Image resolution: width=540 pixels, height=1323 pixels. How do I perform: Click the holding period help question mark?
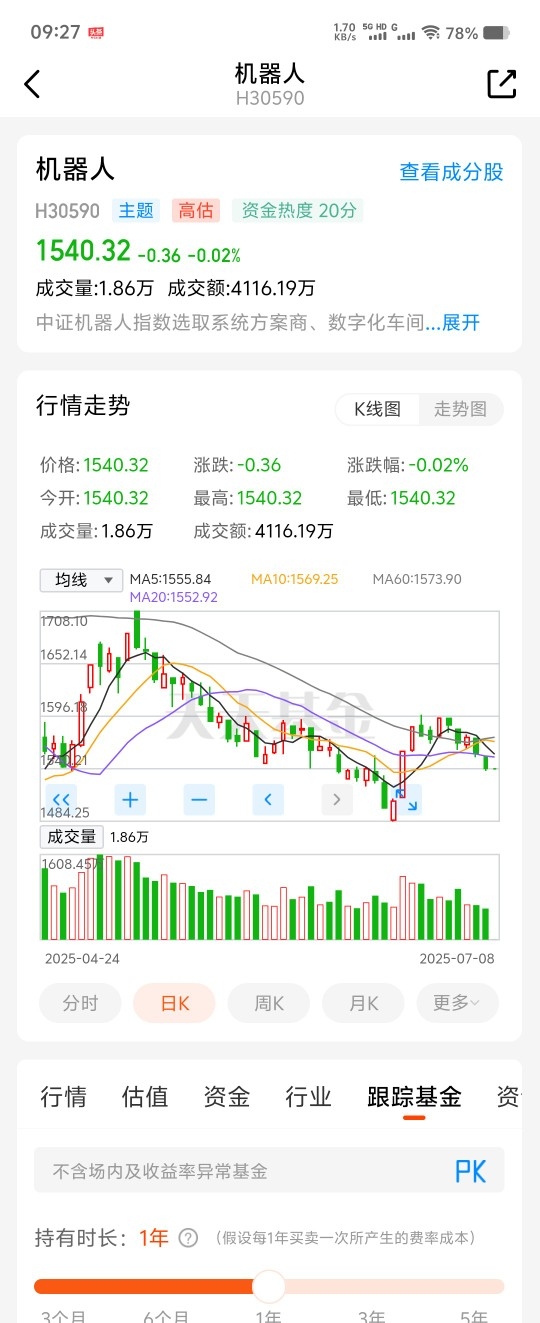pos(188,1238)
